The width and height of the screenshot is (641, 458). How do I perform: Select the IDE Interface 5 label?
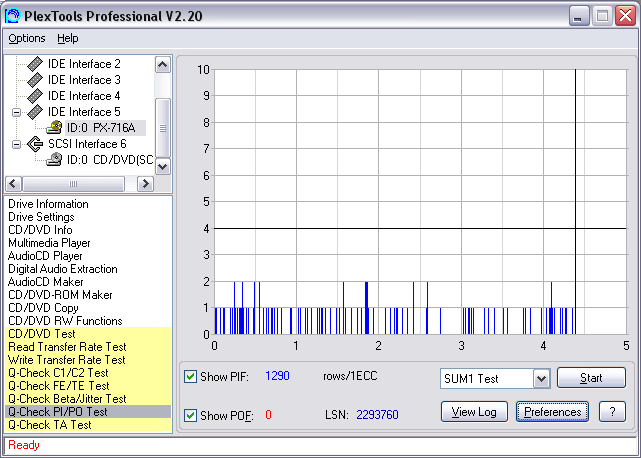(84, 112)
